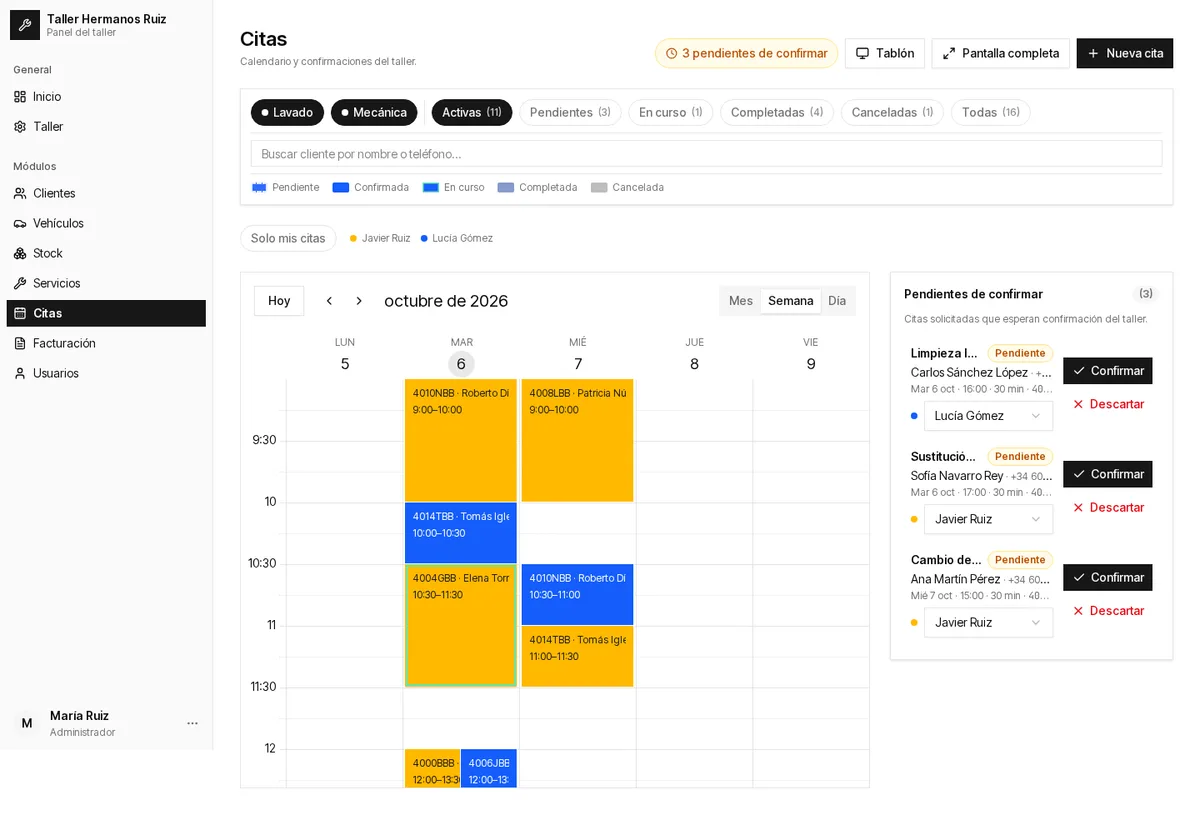Screen dimensions: 1200x815
Task: Click the M avatar of María Ruiz
Action: coord(27,723)
